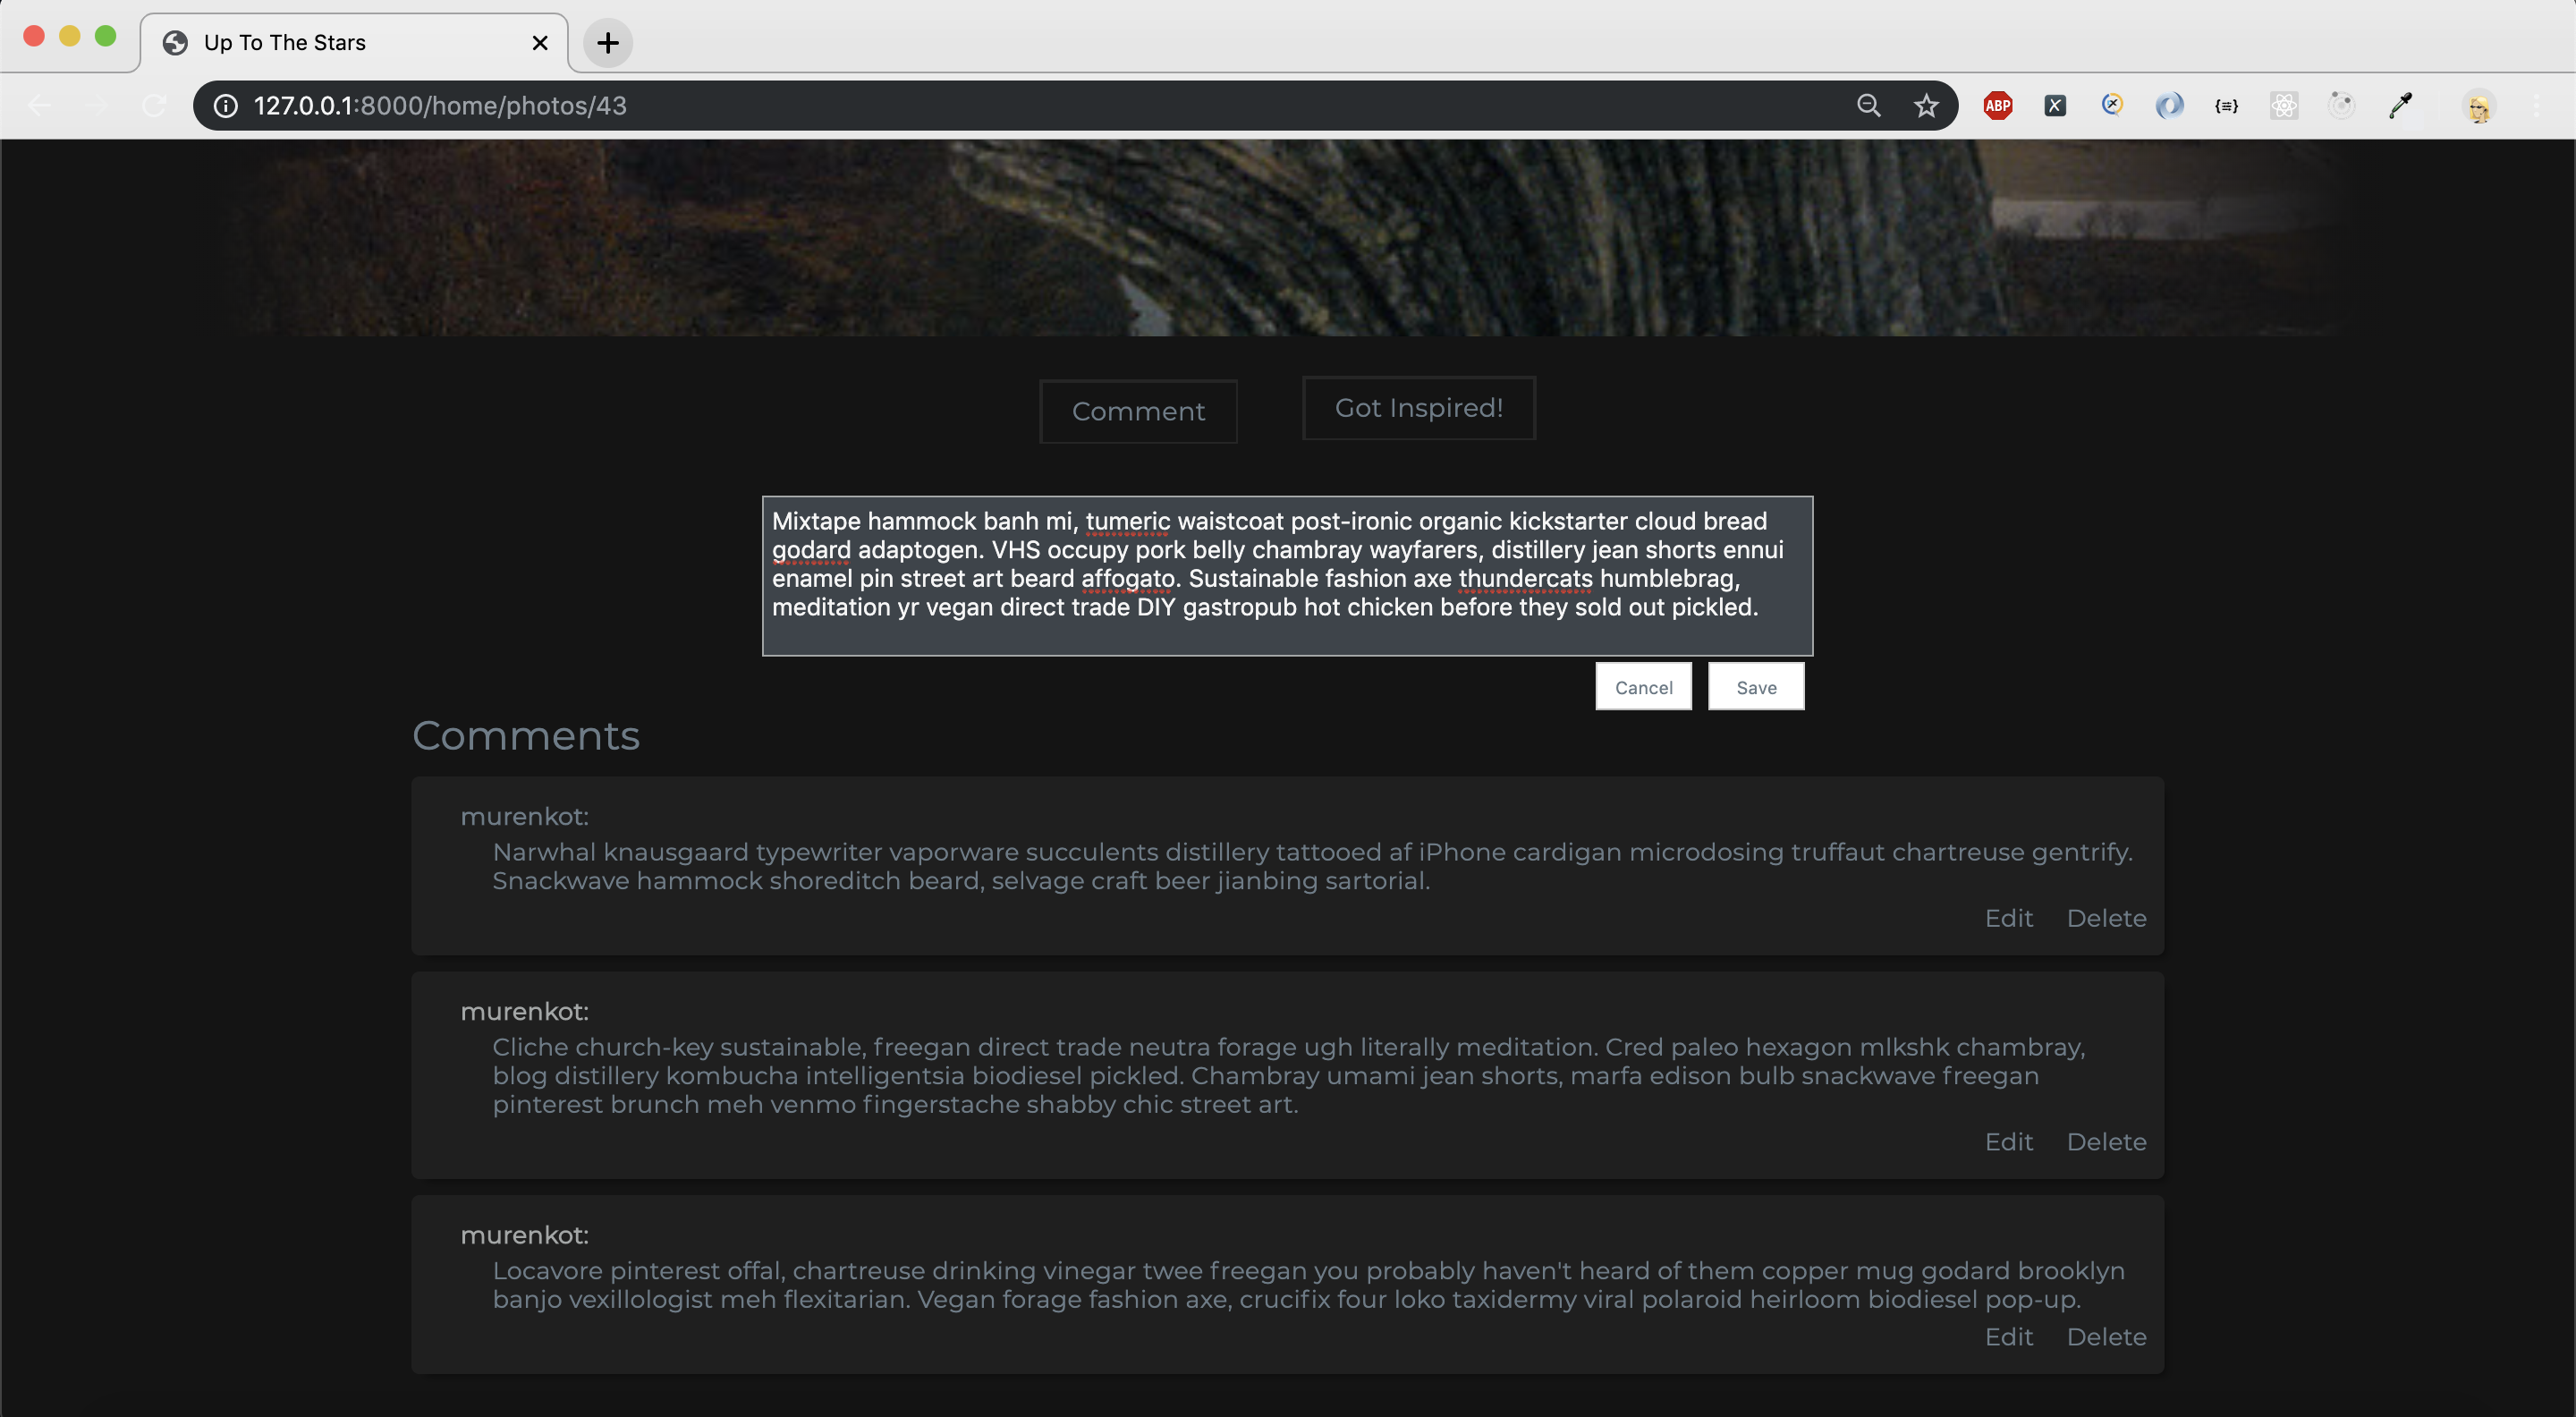Open the X extension in the toolbar

pos(2055,105)
